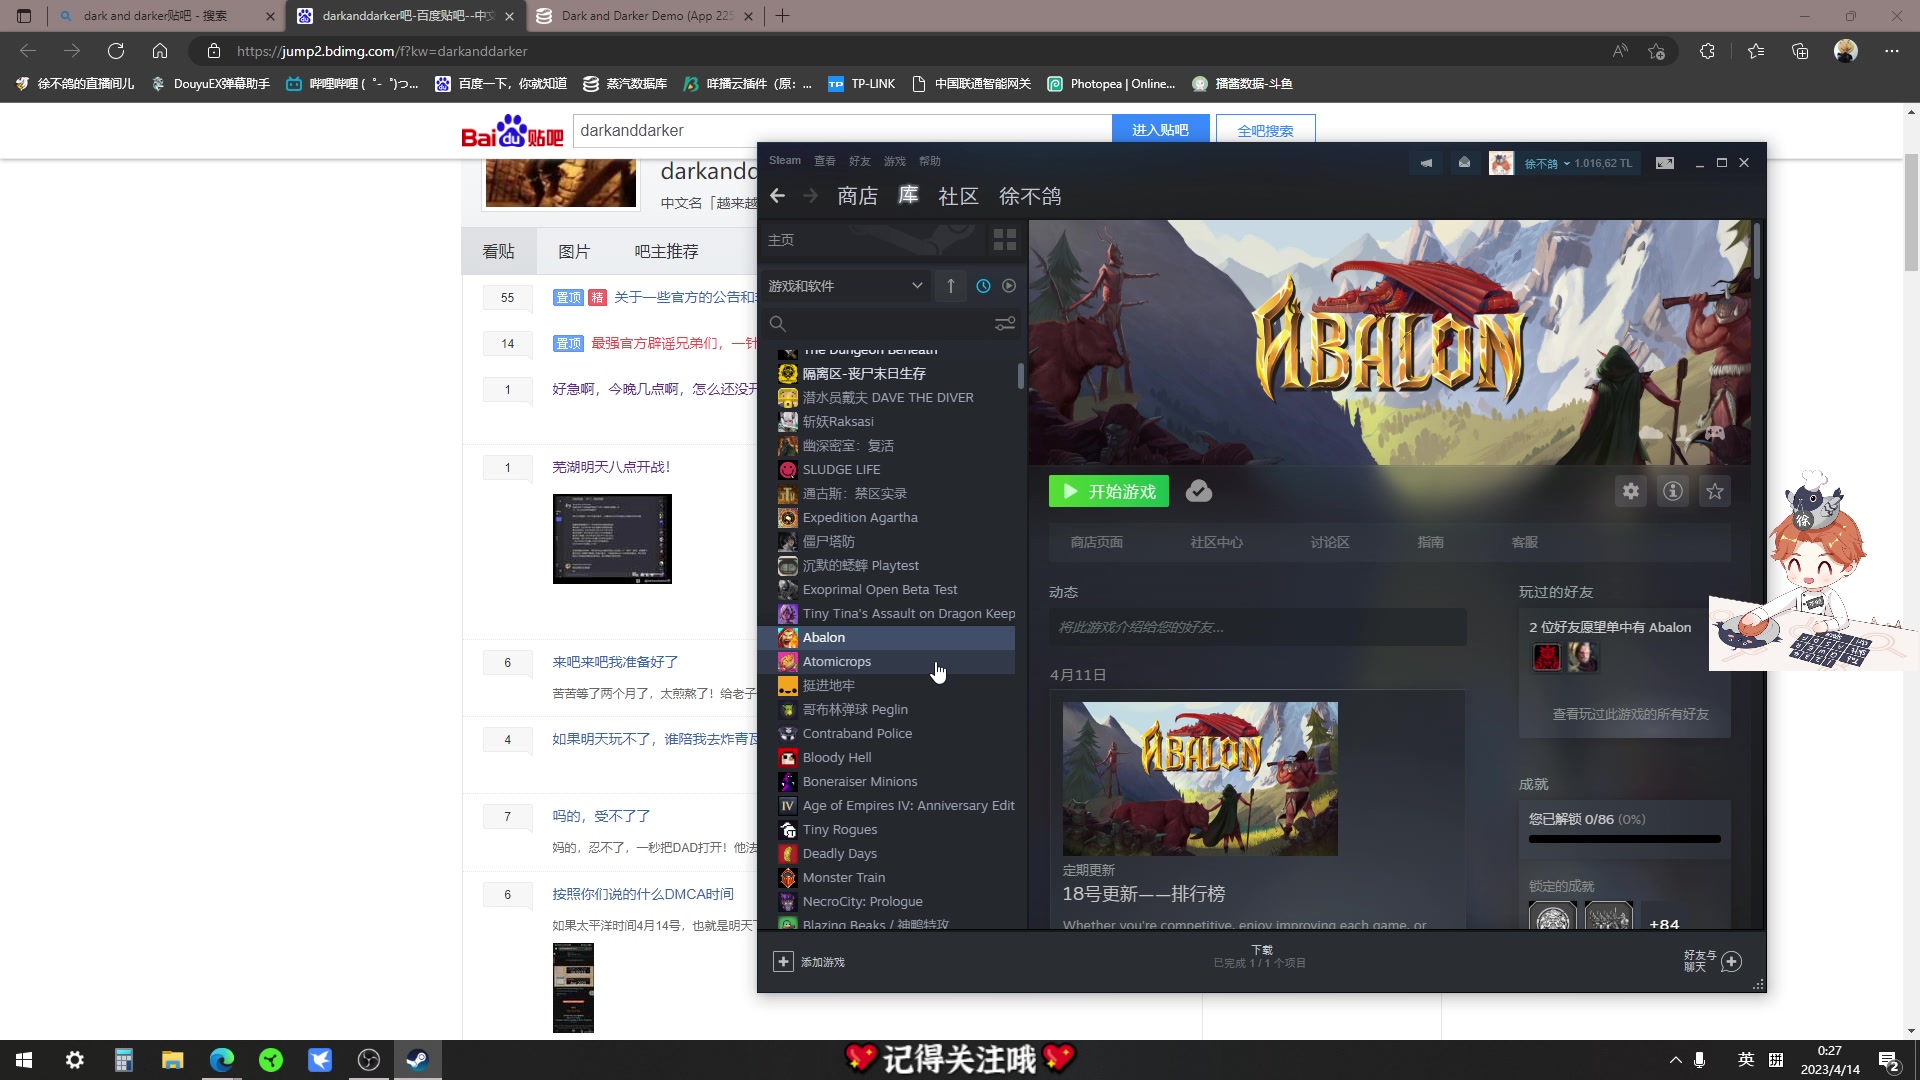Image resolution: width=1920 pixels, height=1080 pixels.
Task: Open Steam menu in title bar
Action: [785, 161]
